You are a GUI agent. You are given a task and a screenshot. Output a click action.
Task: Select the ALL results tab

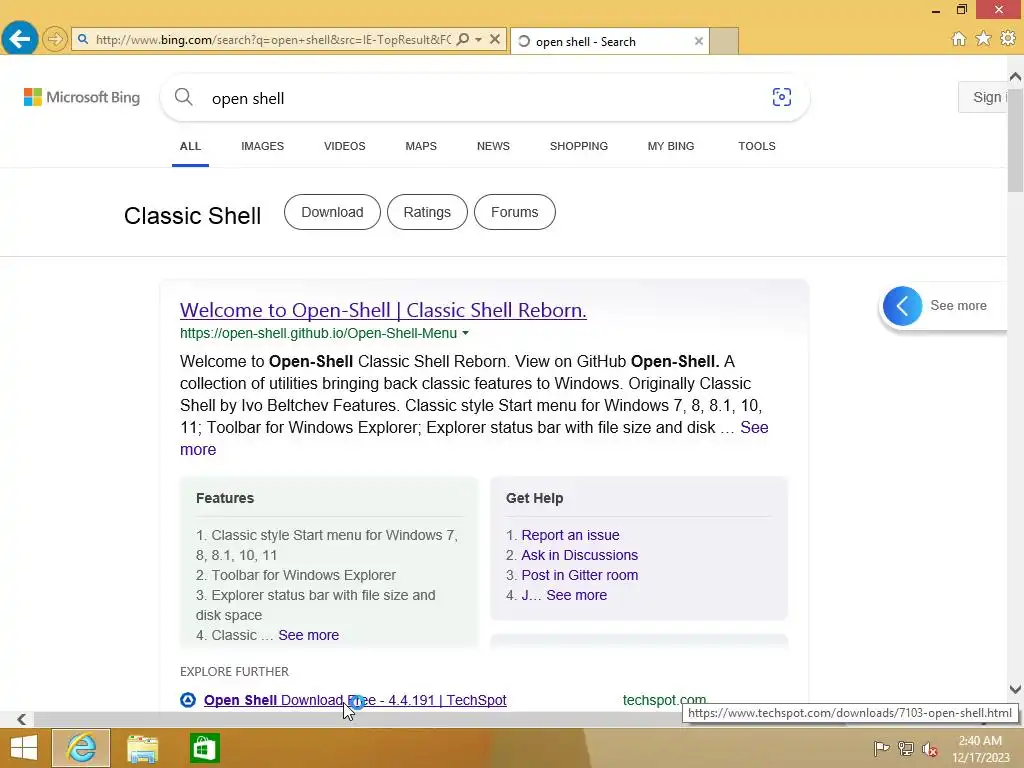190,146
